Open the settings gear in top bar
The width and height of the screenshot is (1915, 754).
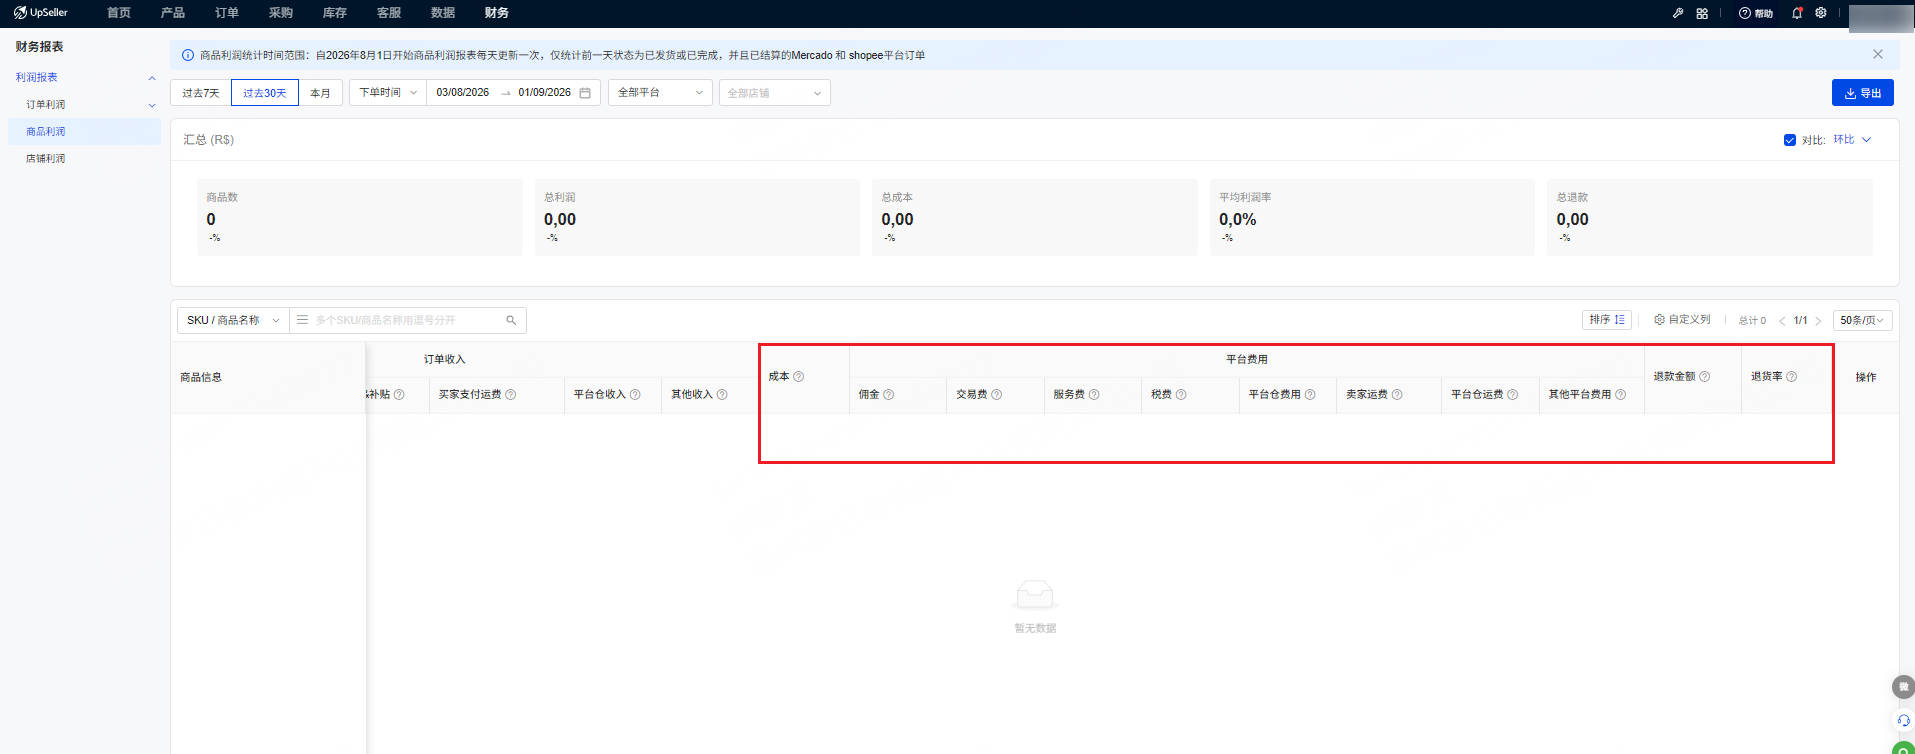[x=1821, y=13]
